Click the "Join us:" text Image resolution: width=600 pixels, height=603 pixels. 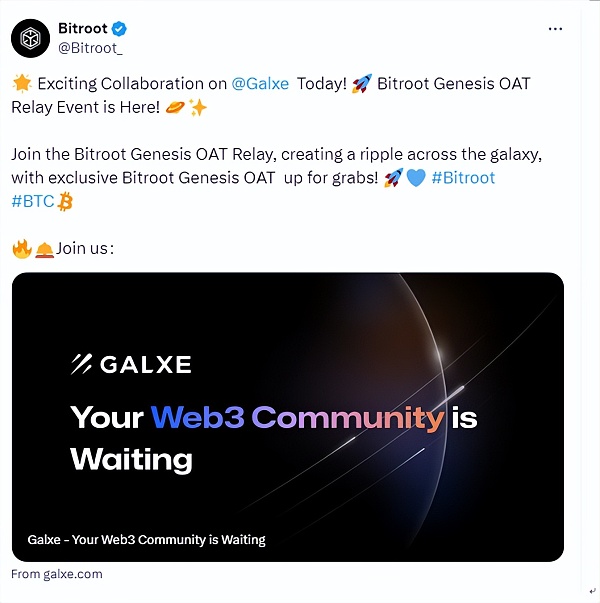(x=86, y=248)
